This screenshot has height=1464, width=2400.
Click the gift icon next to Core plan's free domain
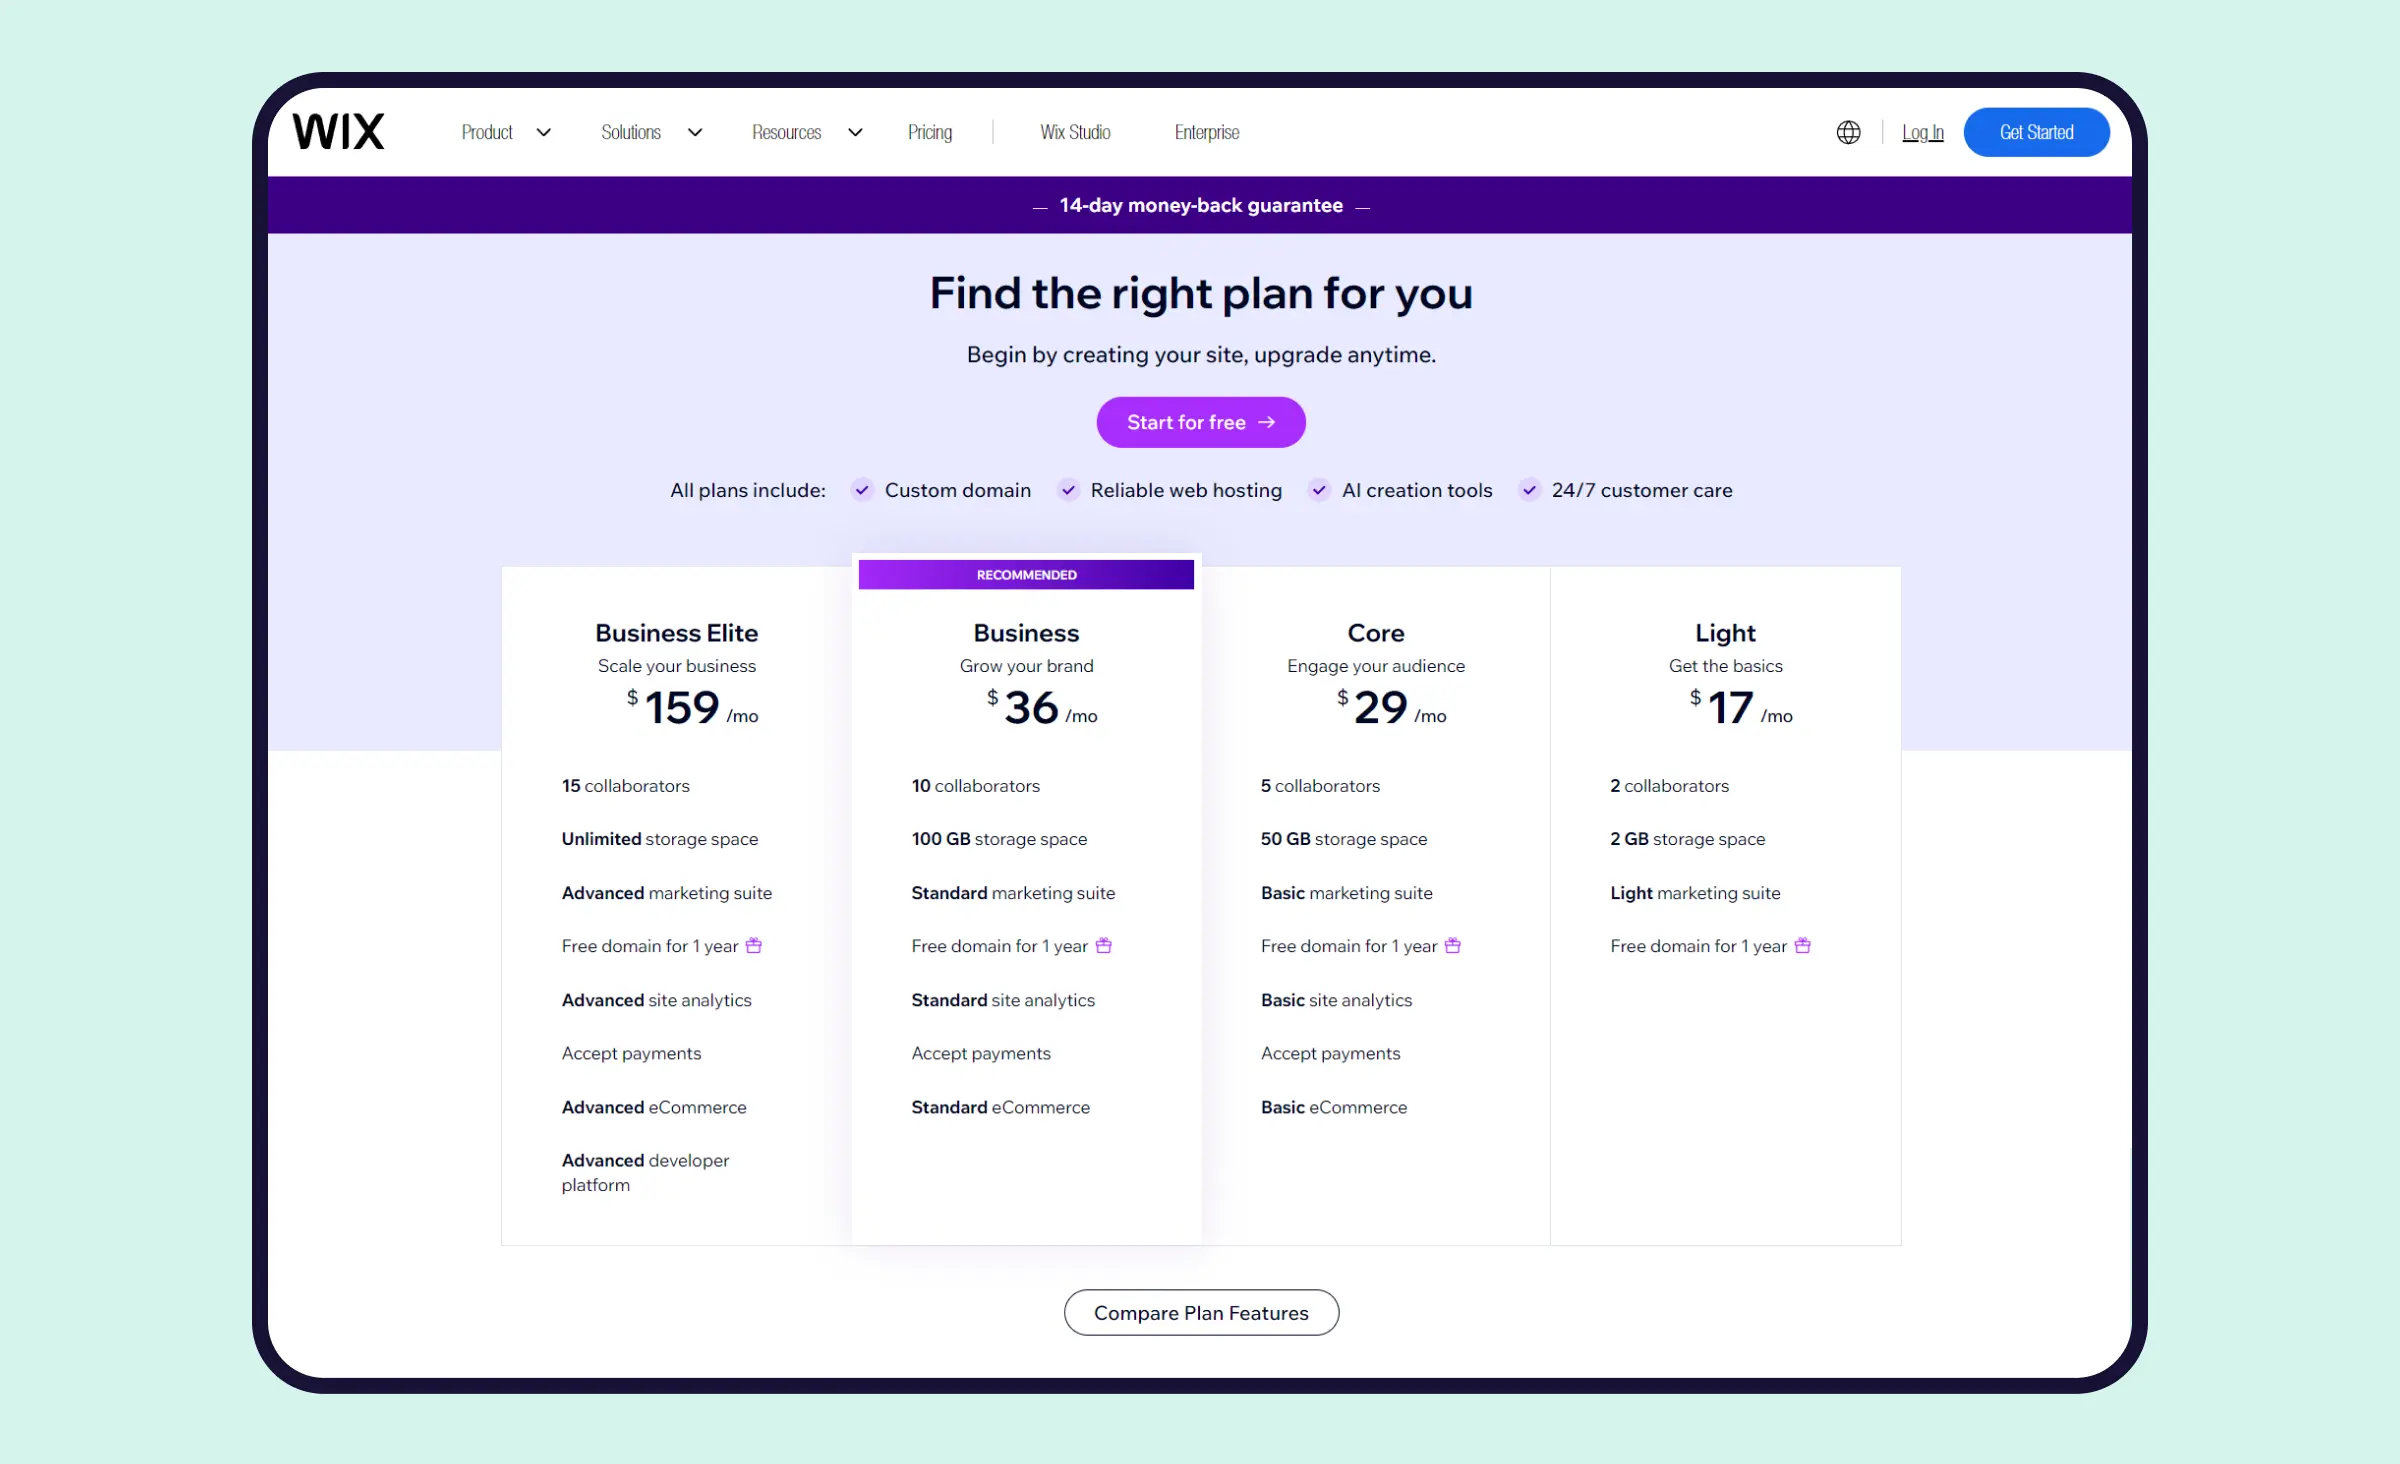(x=1453, y=945)
